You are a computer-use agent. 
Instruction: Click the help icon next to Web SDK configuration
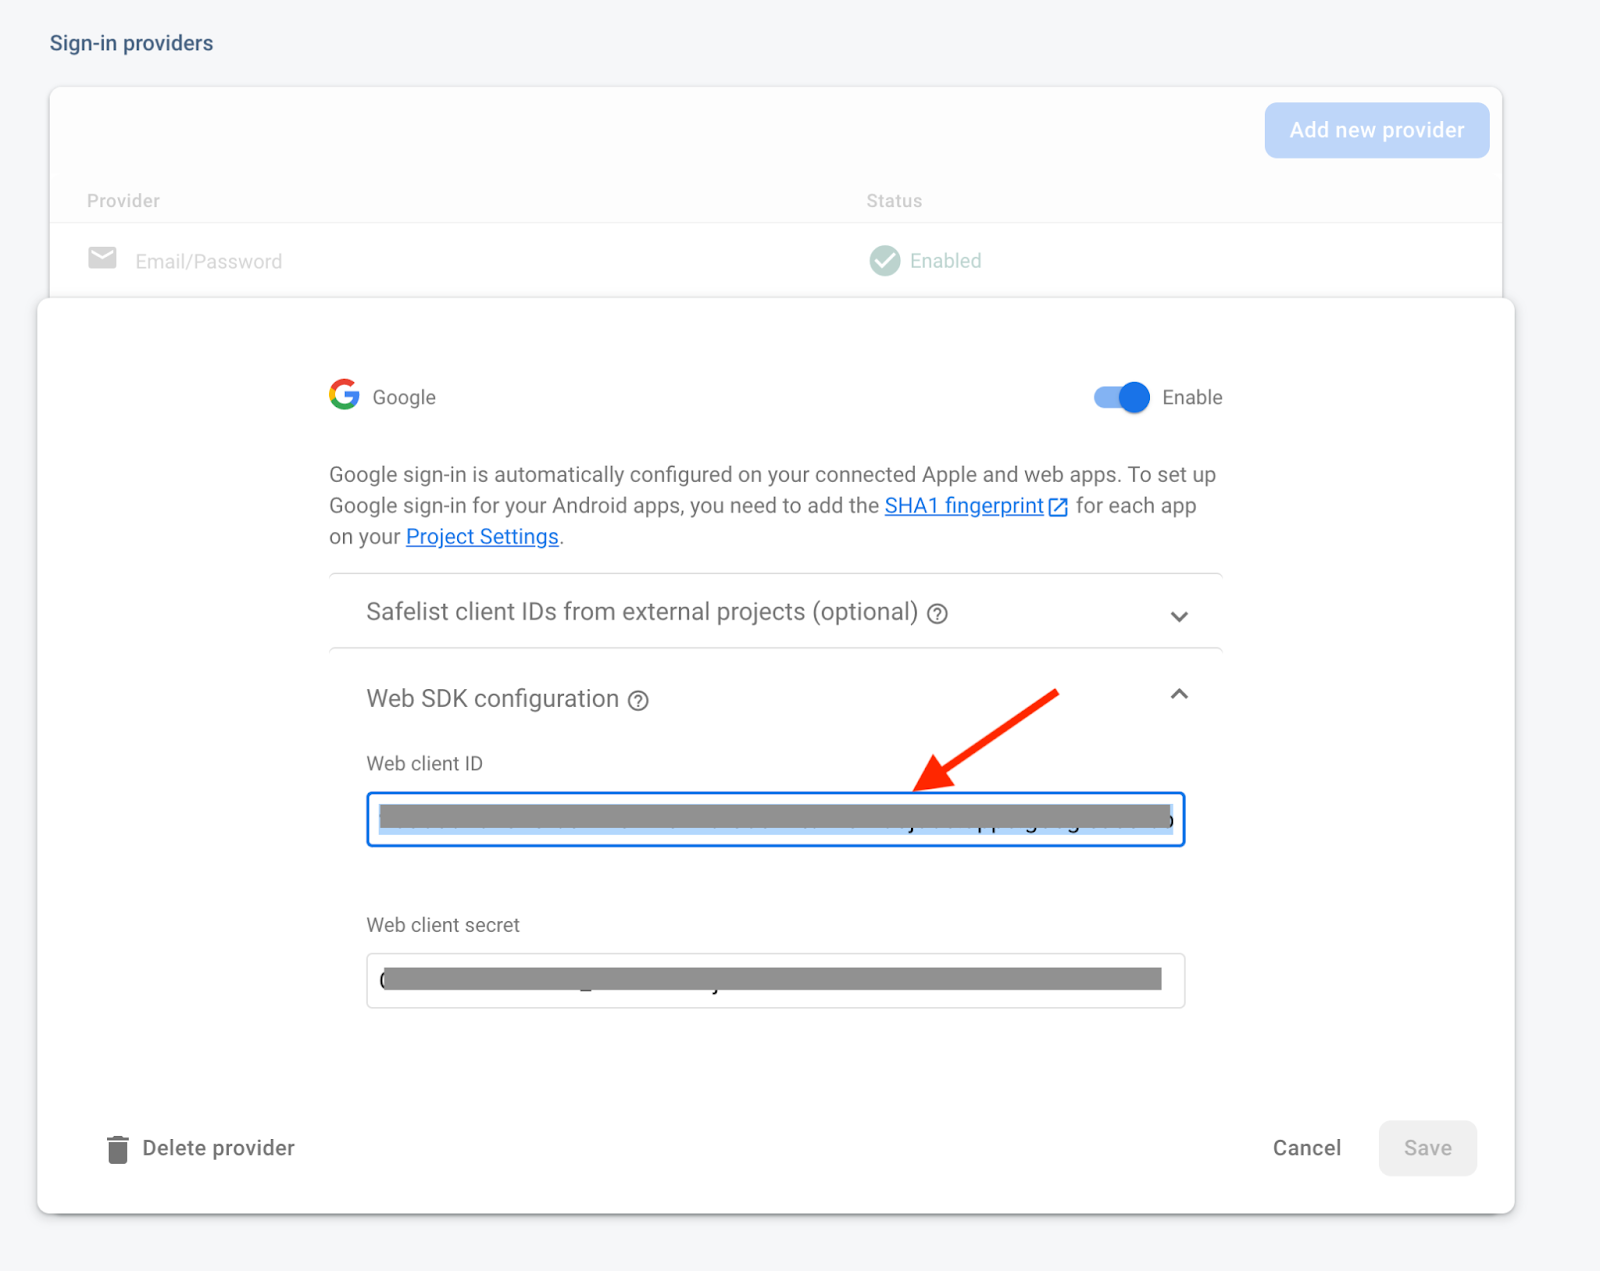pyautogui.click(x=638, y=700)
